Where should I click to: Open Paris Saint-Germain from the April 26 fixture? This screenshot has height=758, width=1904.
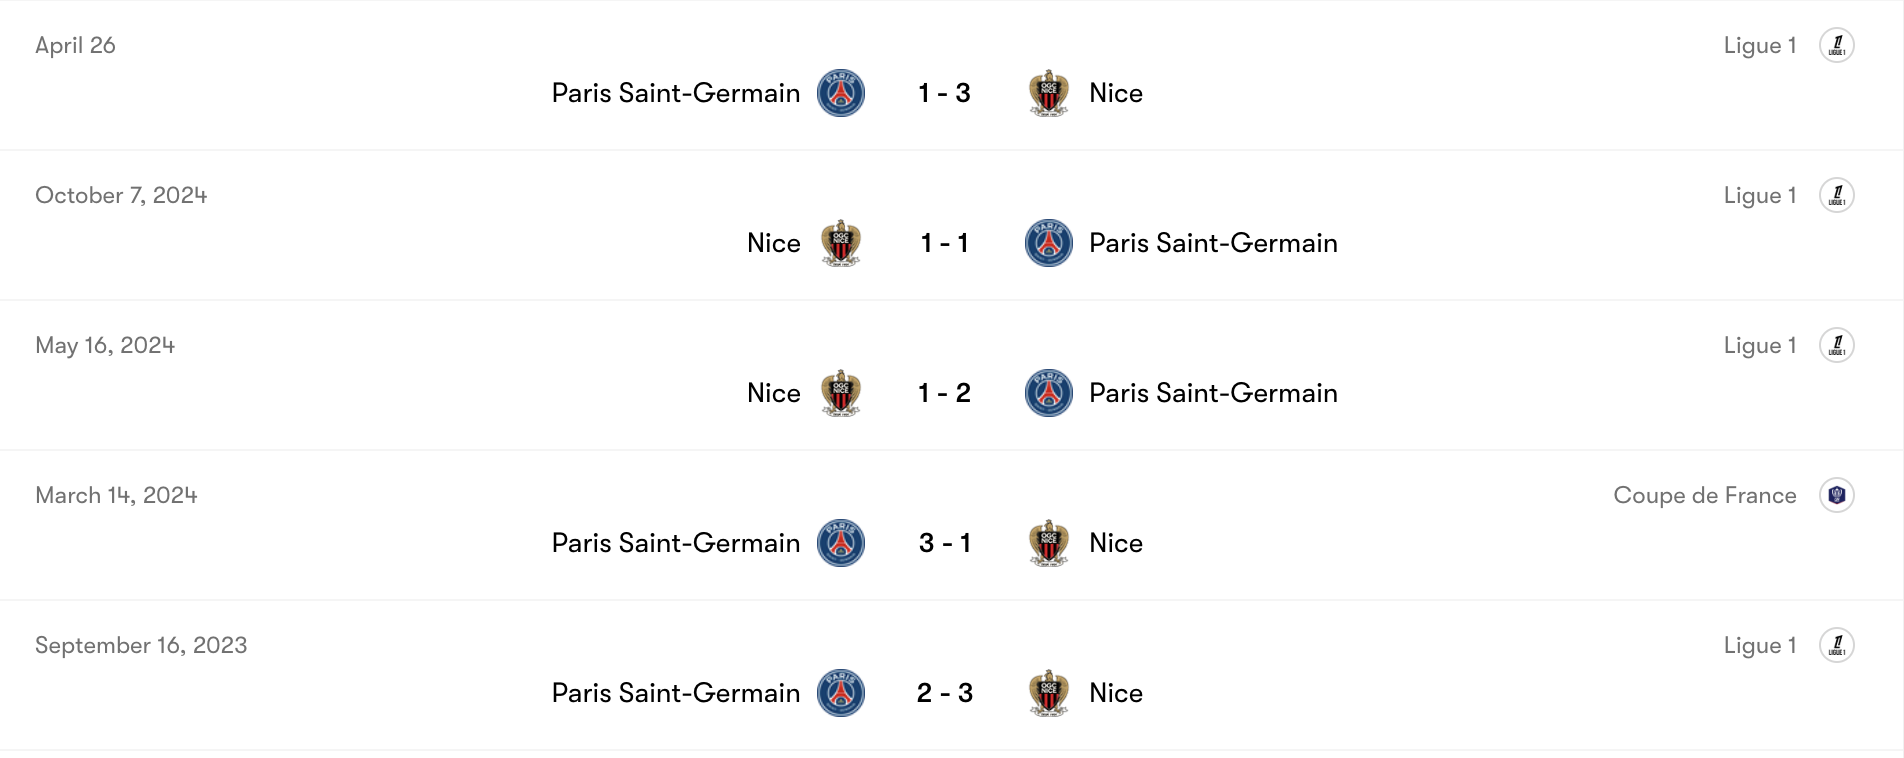[x=674, y=92]
